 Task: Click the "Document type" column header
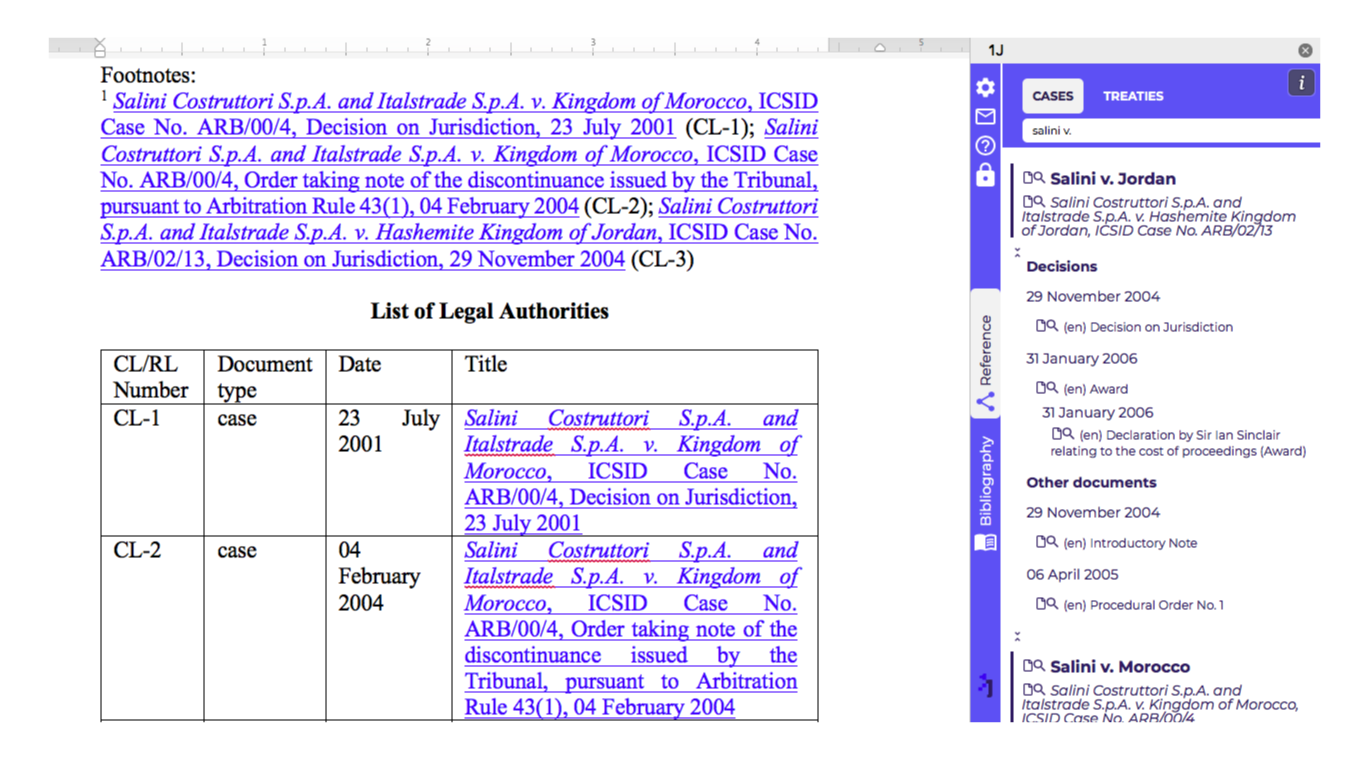click(265, 377)
